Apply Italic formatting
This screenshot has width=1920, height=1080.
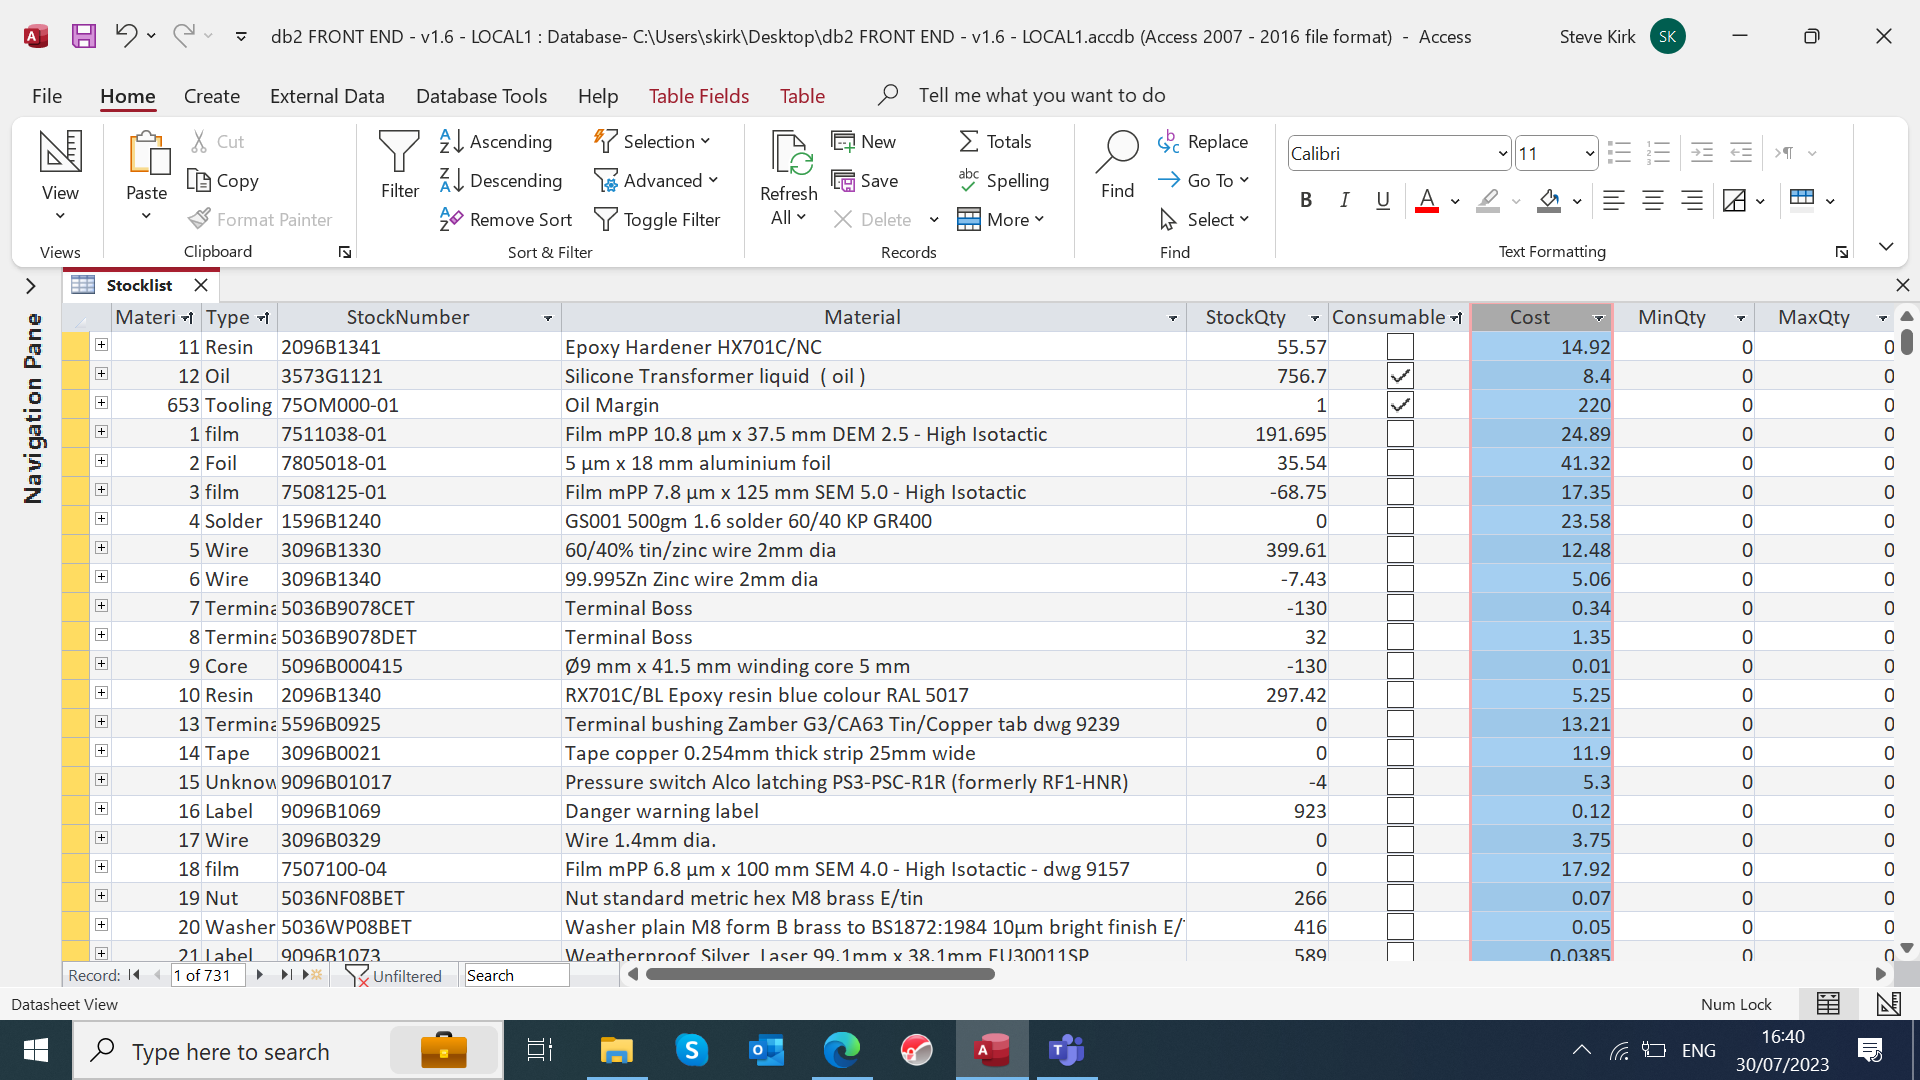pos(1345,200)
